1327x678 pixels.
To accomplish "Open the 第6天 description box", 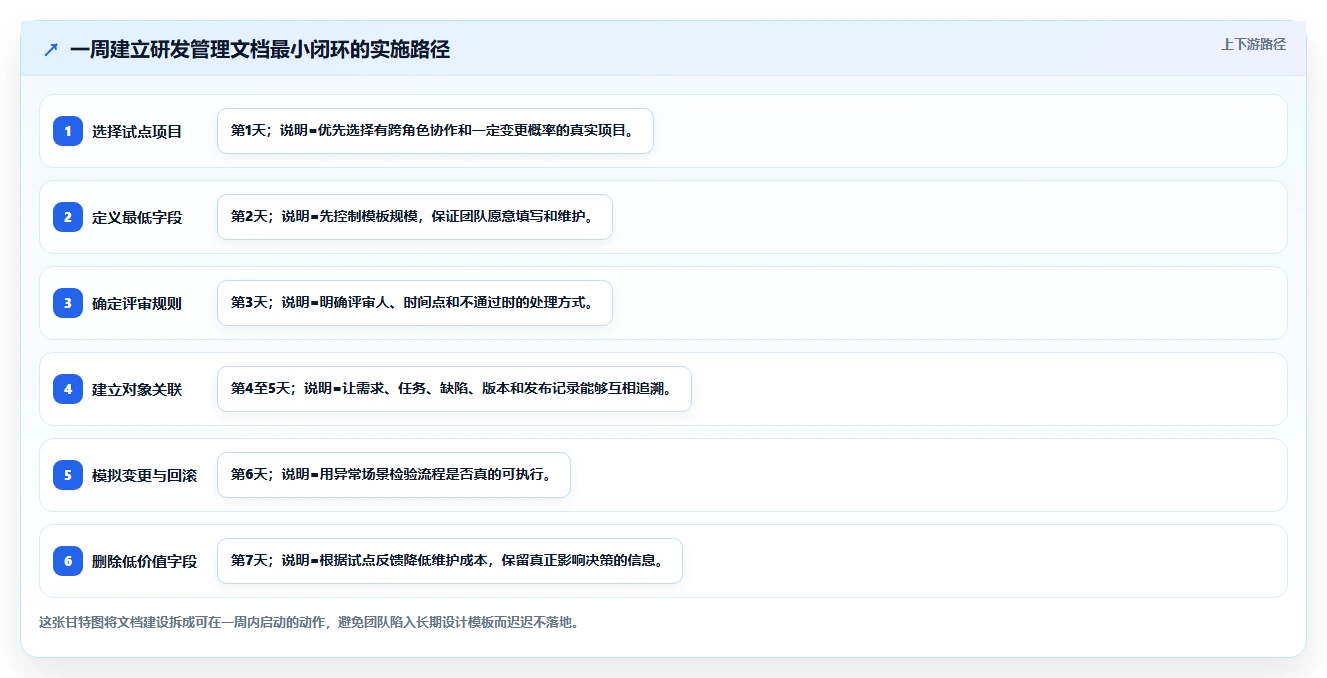I will (393, 475).
